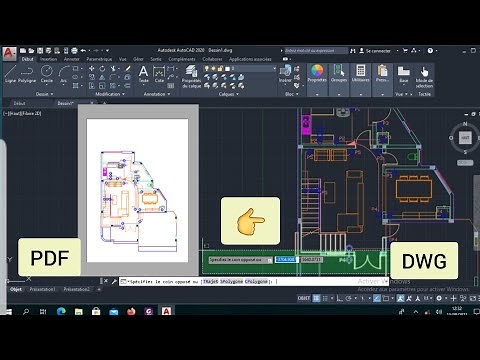Switch to the Annoter ribbon tab
Image resolution: width=480 pixels, height=360 pixels.
point(72,59)
